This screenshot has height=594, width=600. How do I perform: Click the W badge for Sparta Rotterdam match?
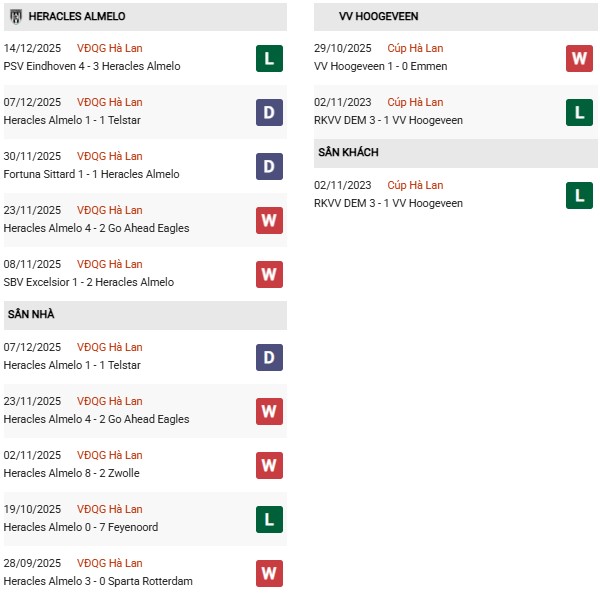click(269, 573)
